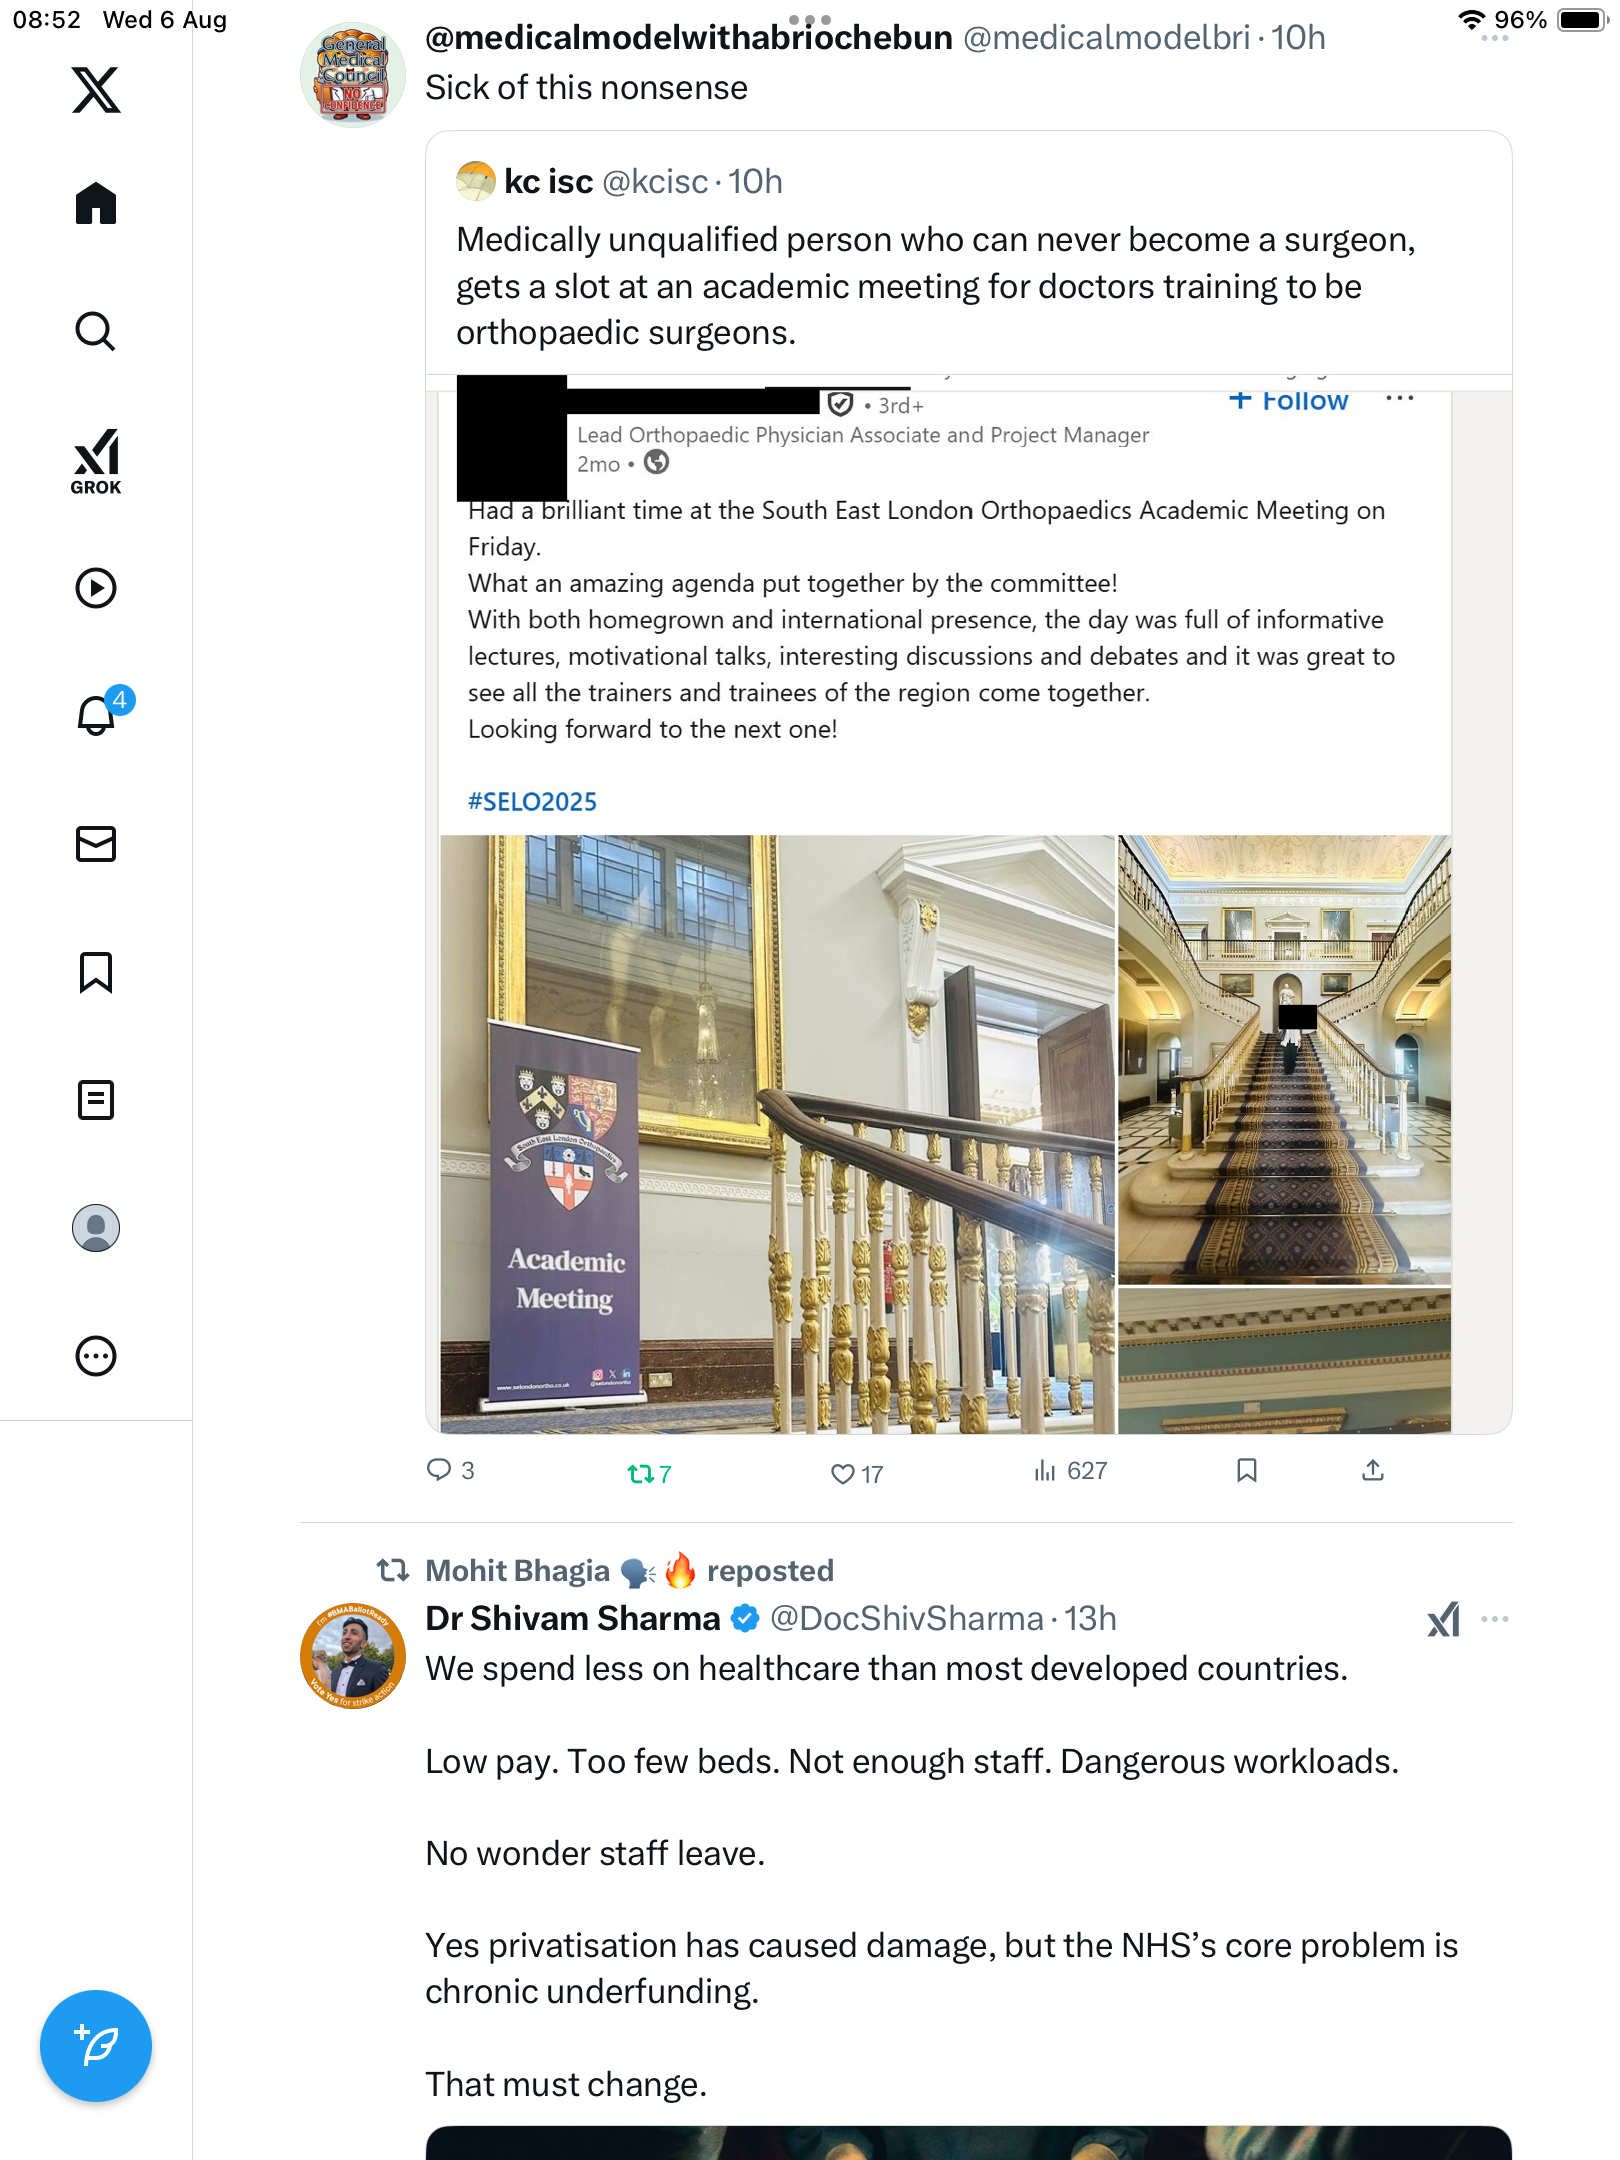Open the Search magnifier in the sidebar
Screen dimensions: 1620x2160
coord(96,331)
